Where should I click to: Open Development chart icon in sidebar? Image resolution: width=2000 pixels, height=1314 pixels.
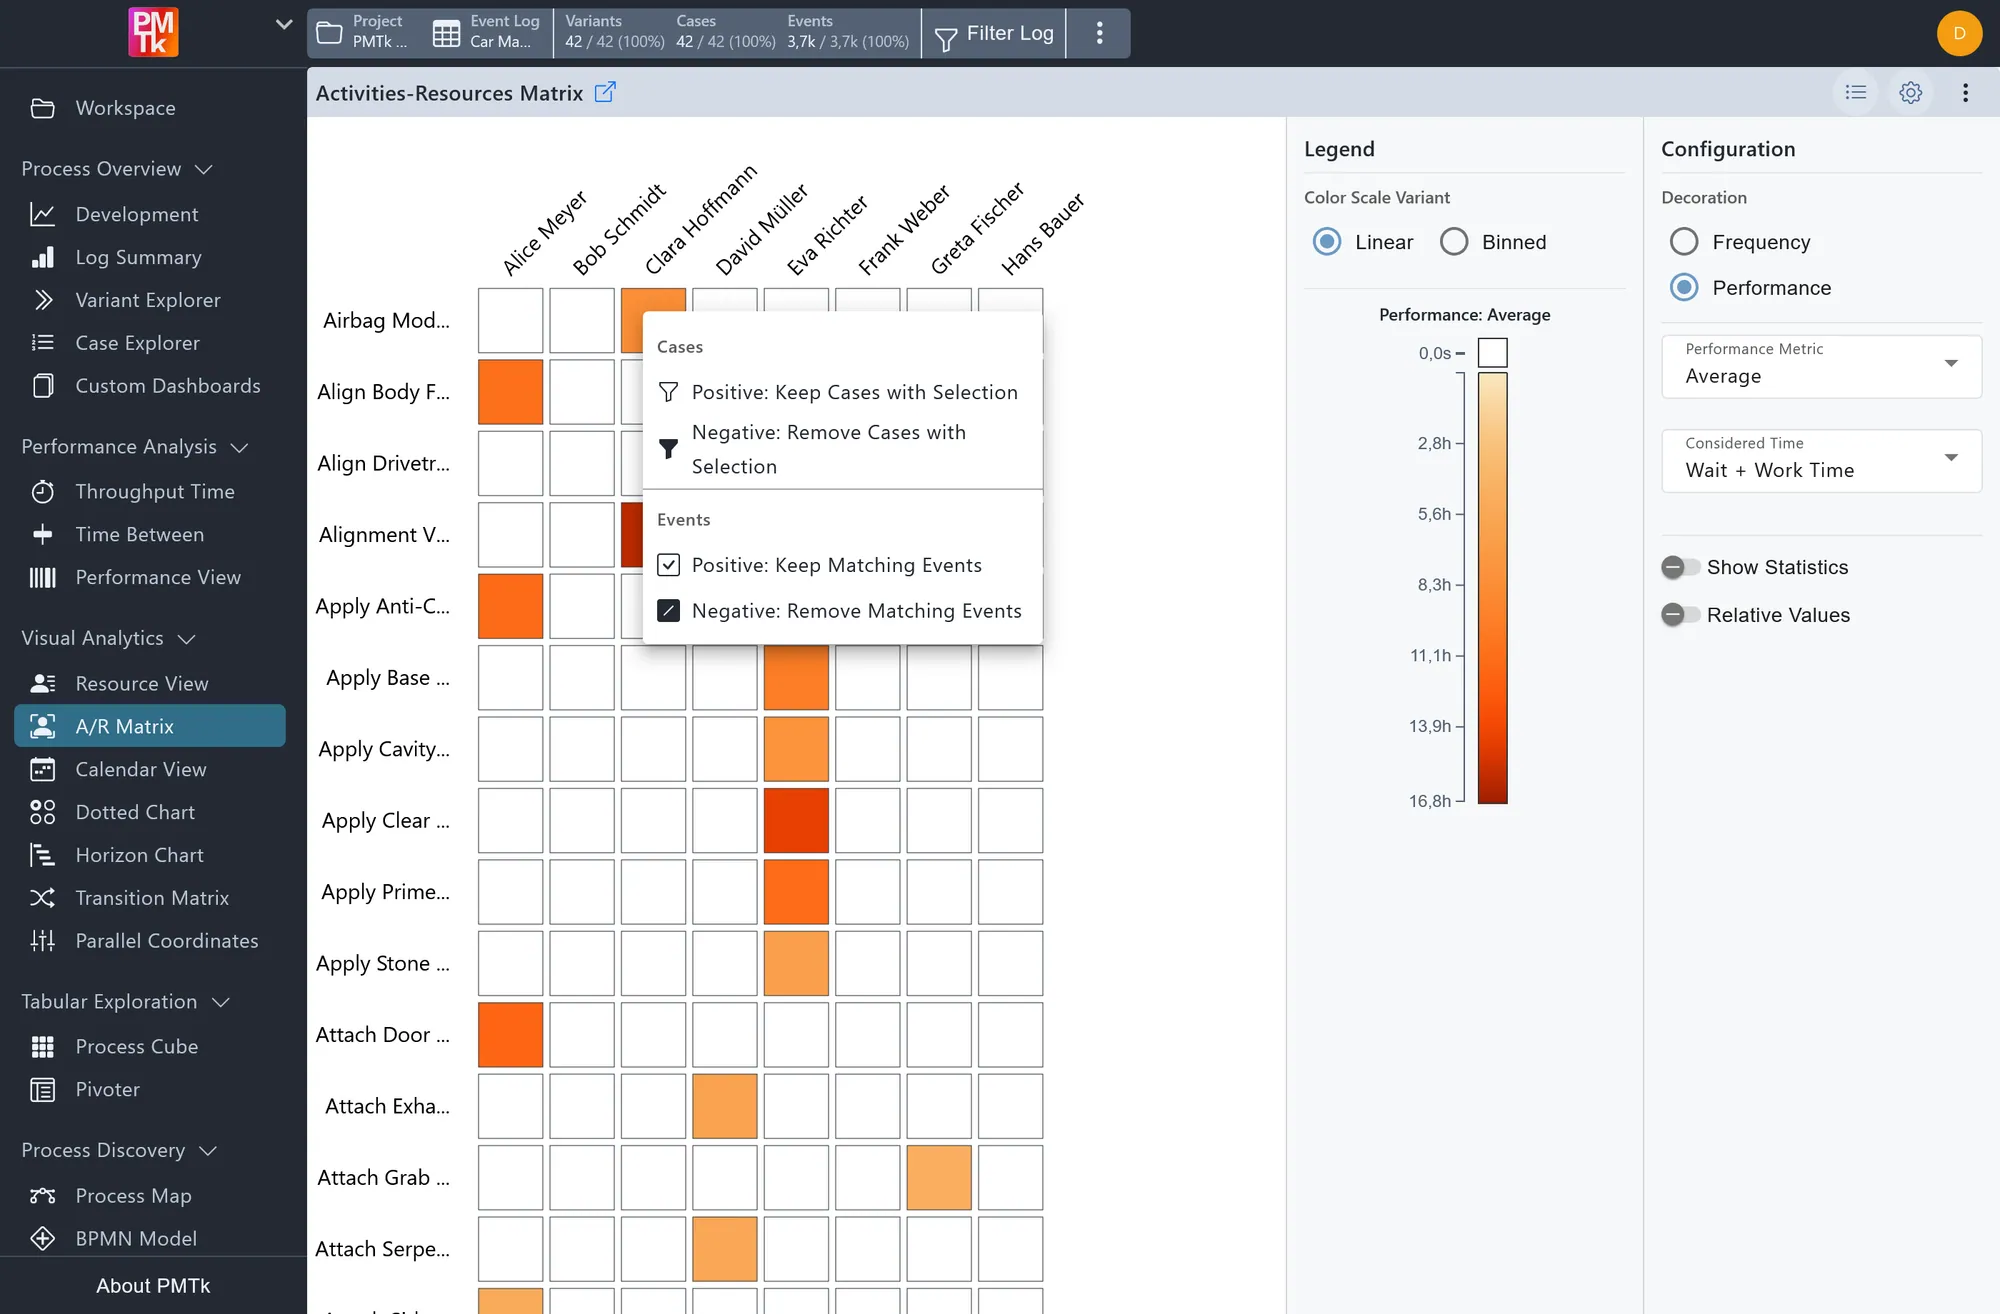click(x=43, y=214)
